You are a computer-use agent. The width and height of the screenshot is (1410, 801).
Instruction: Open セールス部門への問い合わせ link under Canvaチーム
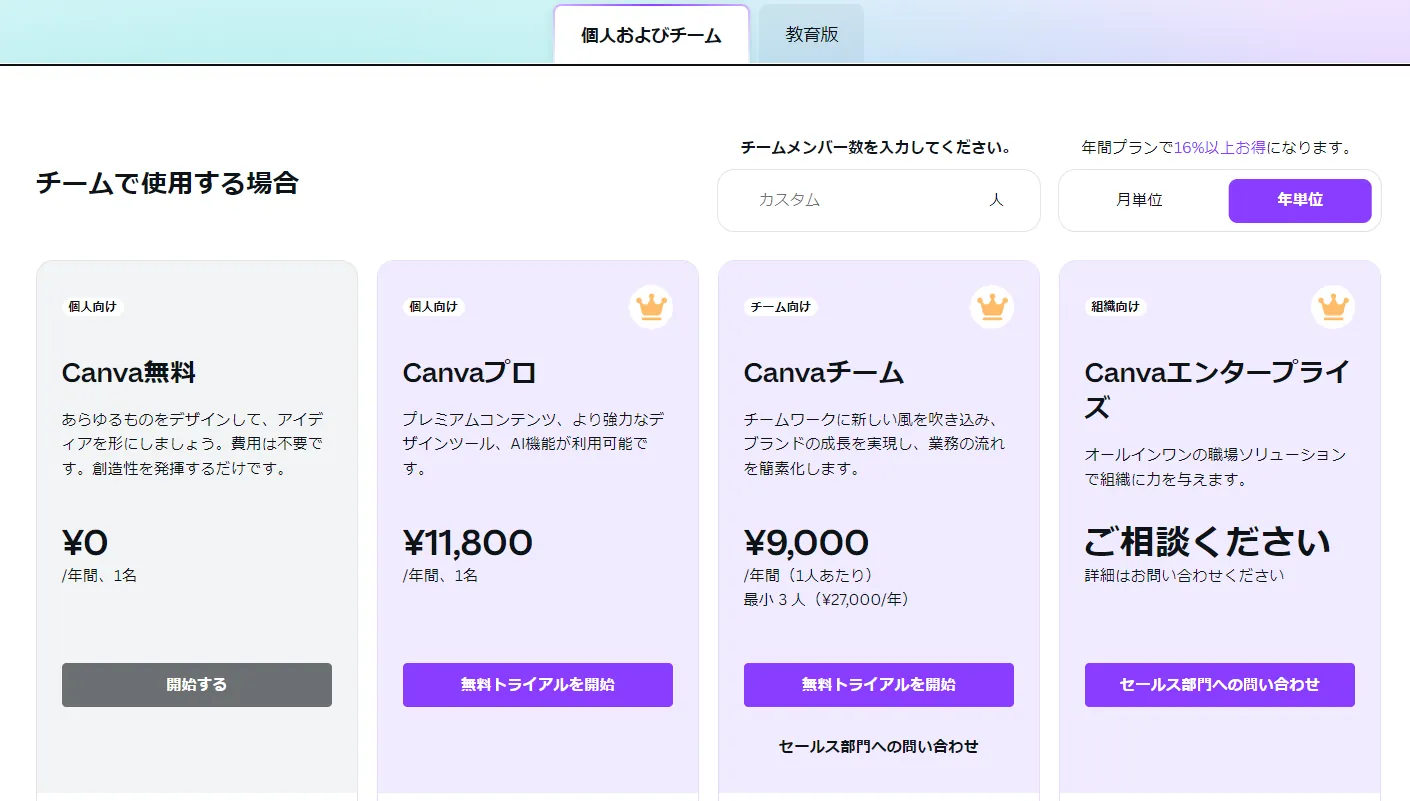[879, 746]
